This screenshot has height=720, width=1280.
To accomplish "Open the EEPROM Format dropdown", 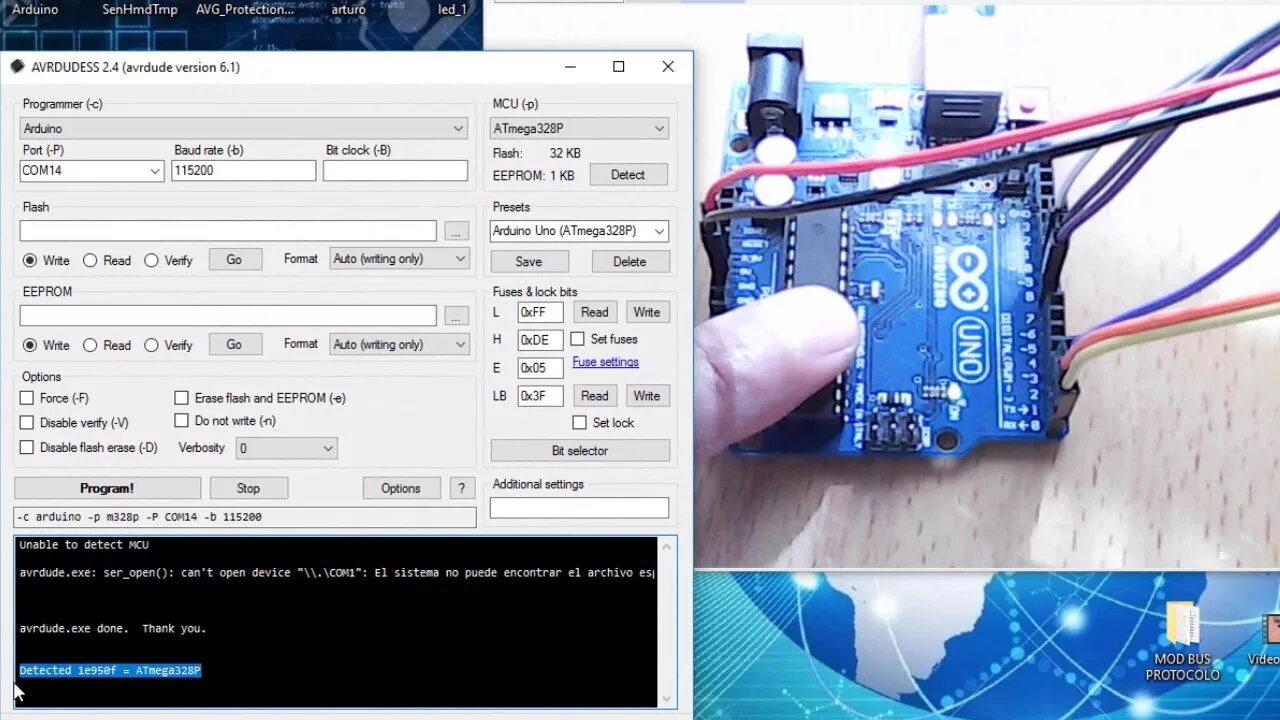I will [400, 344].
